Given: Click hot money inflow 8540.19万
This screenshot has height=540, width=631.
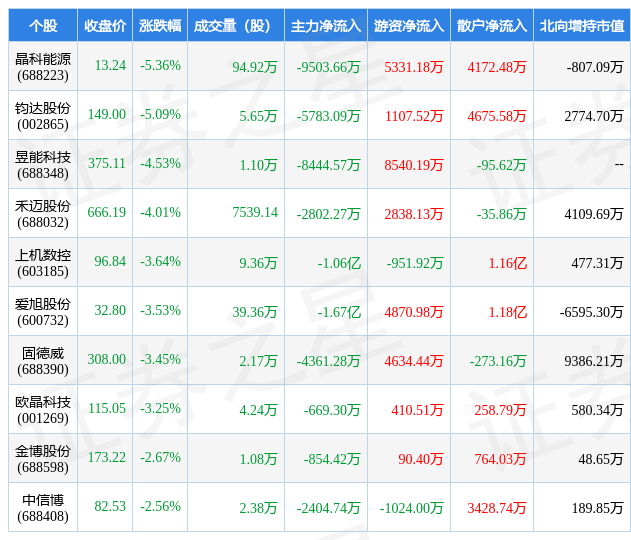Looking at the screenshot, I should pyautogui.click(x=414, y=165).
